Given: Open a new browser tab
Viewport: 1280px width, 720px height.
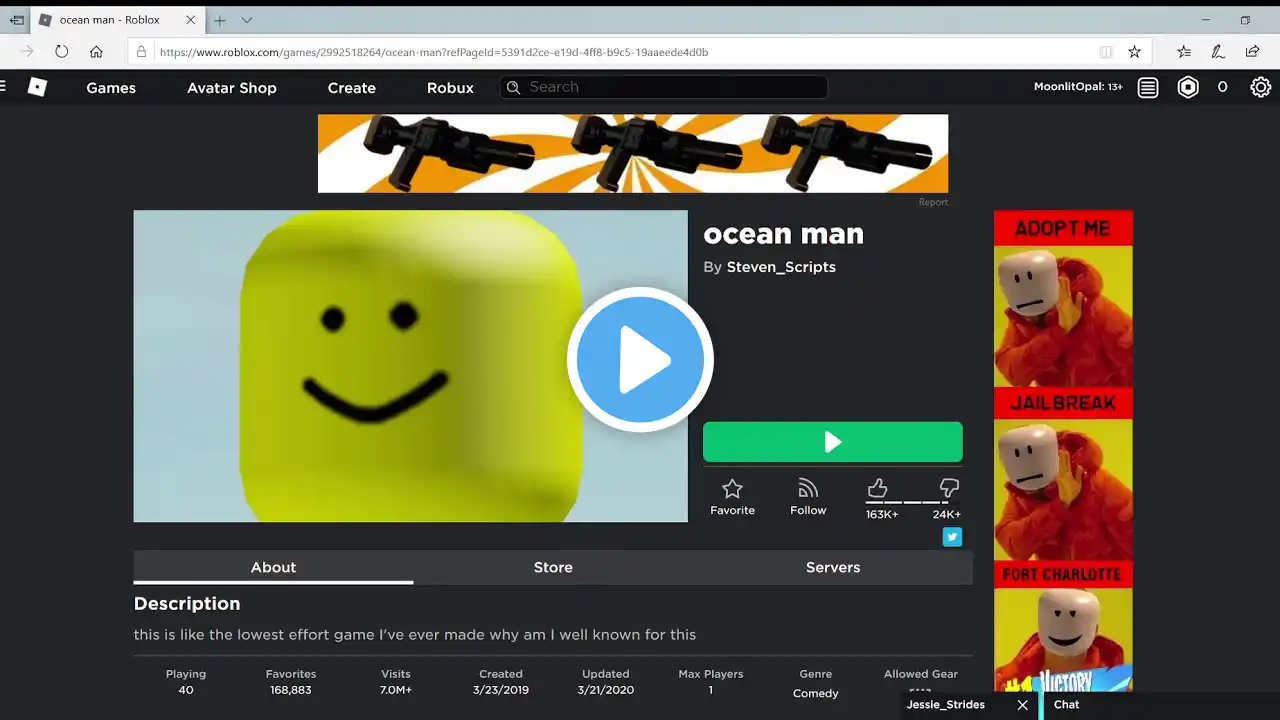Looking at the screenshot, I should [220, 20].
